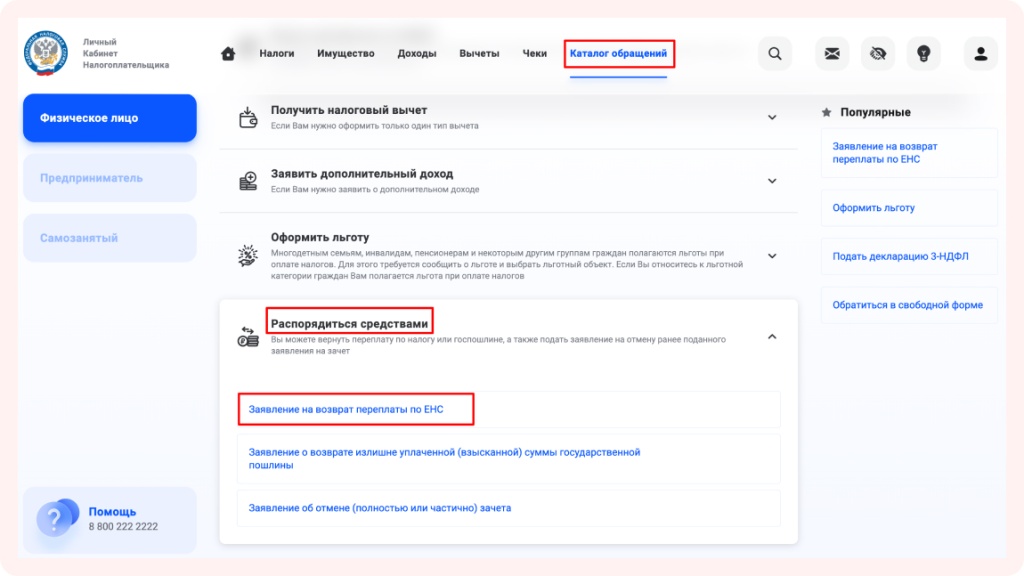Click the star icon next to Популярные

pyautogui.click(x=827, y=112)
